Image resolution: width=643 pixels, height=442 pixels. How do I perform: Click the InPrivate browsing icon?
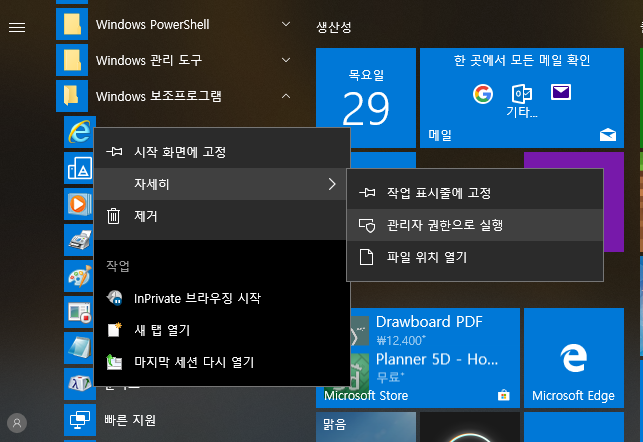[114, 298]
